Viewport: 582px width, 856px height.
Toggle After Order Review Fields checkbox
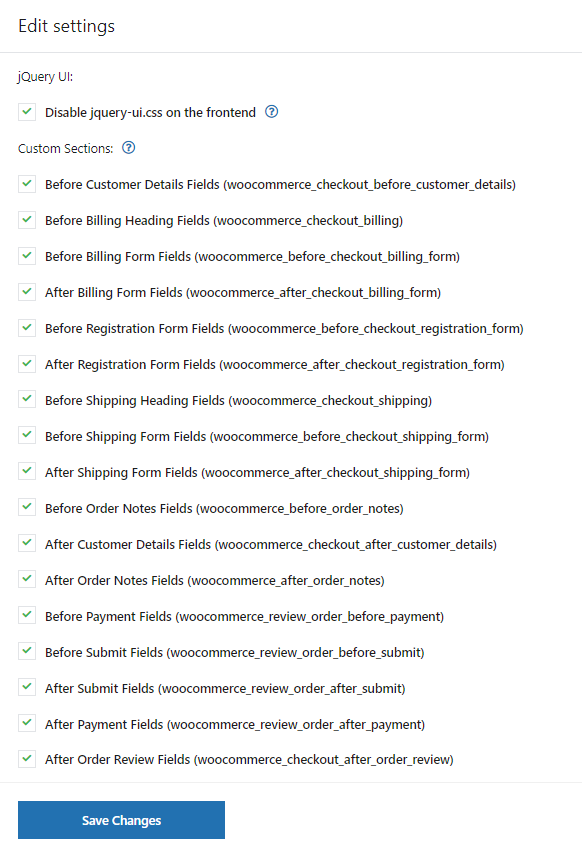point(27,759)
